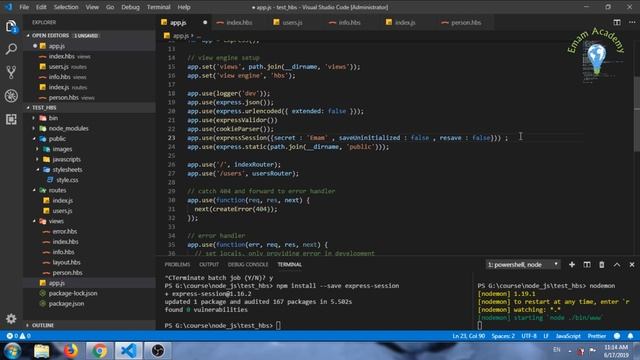640x360 pixels.
Task: Open the Debug view in activity bar
Action: coord(11,96)
